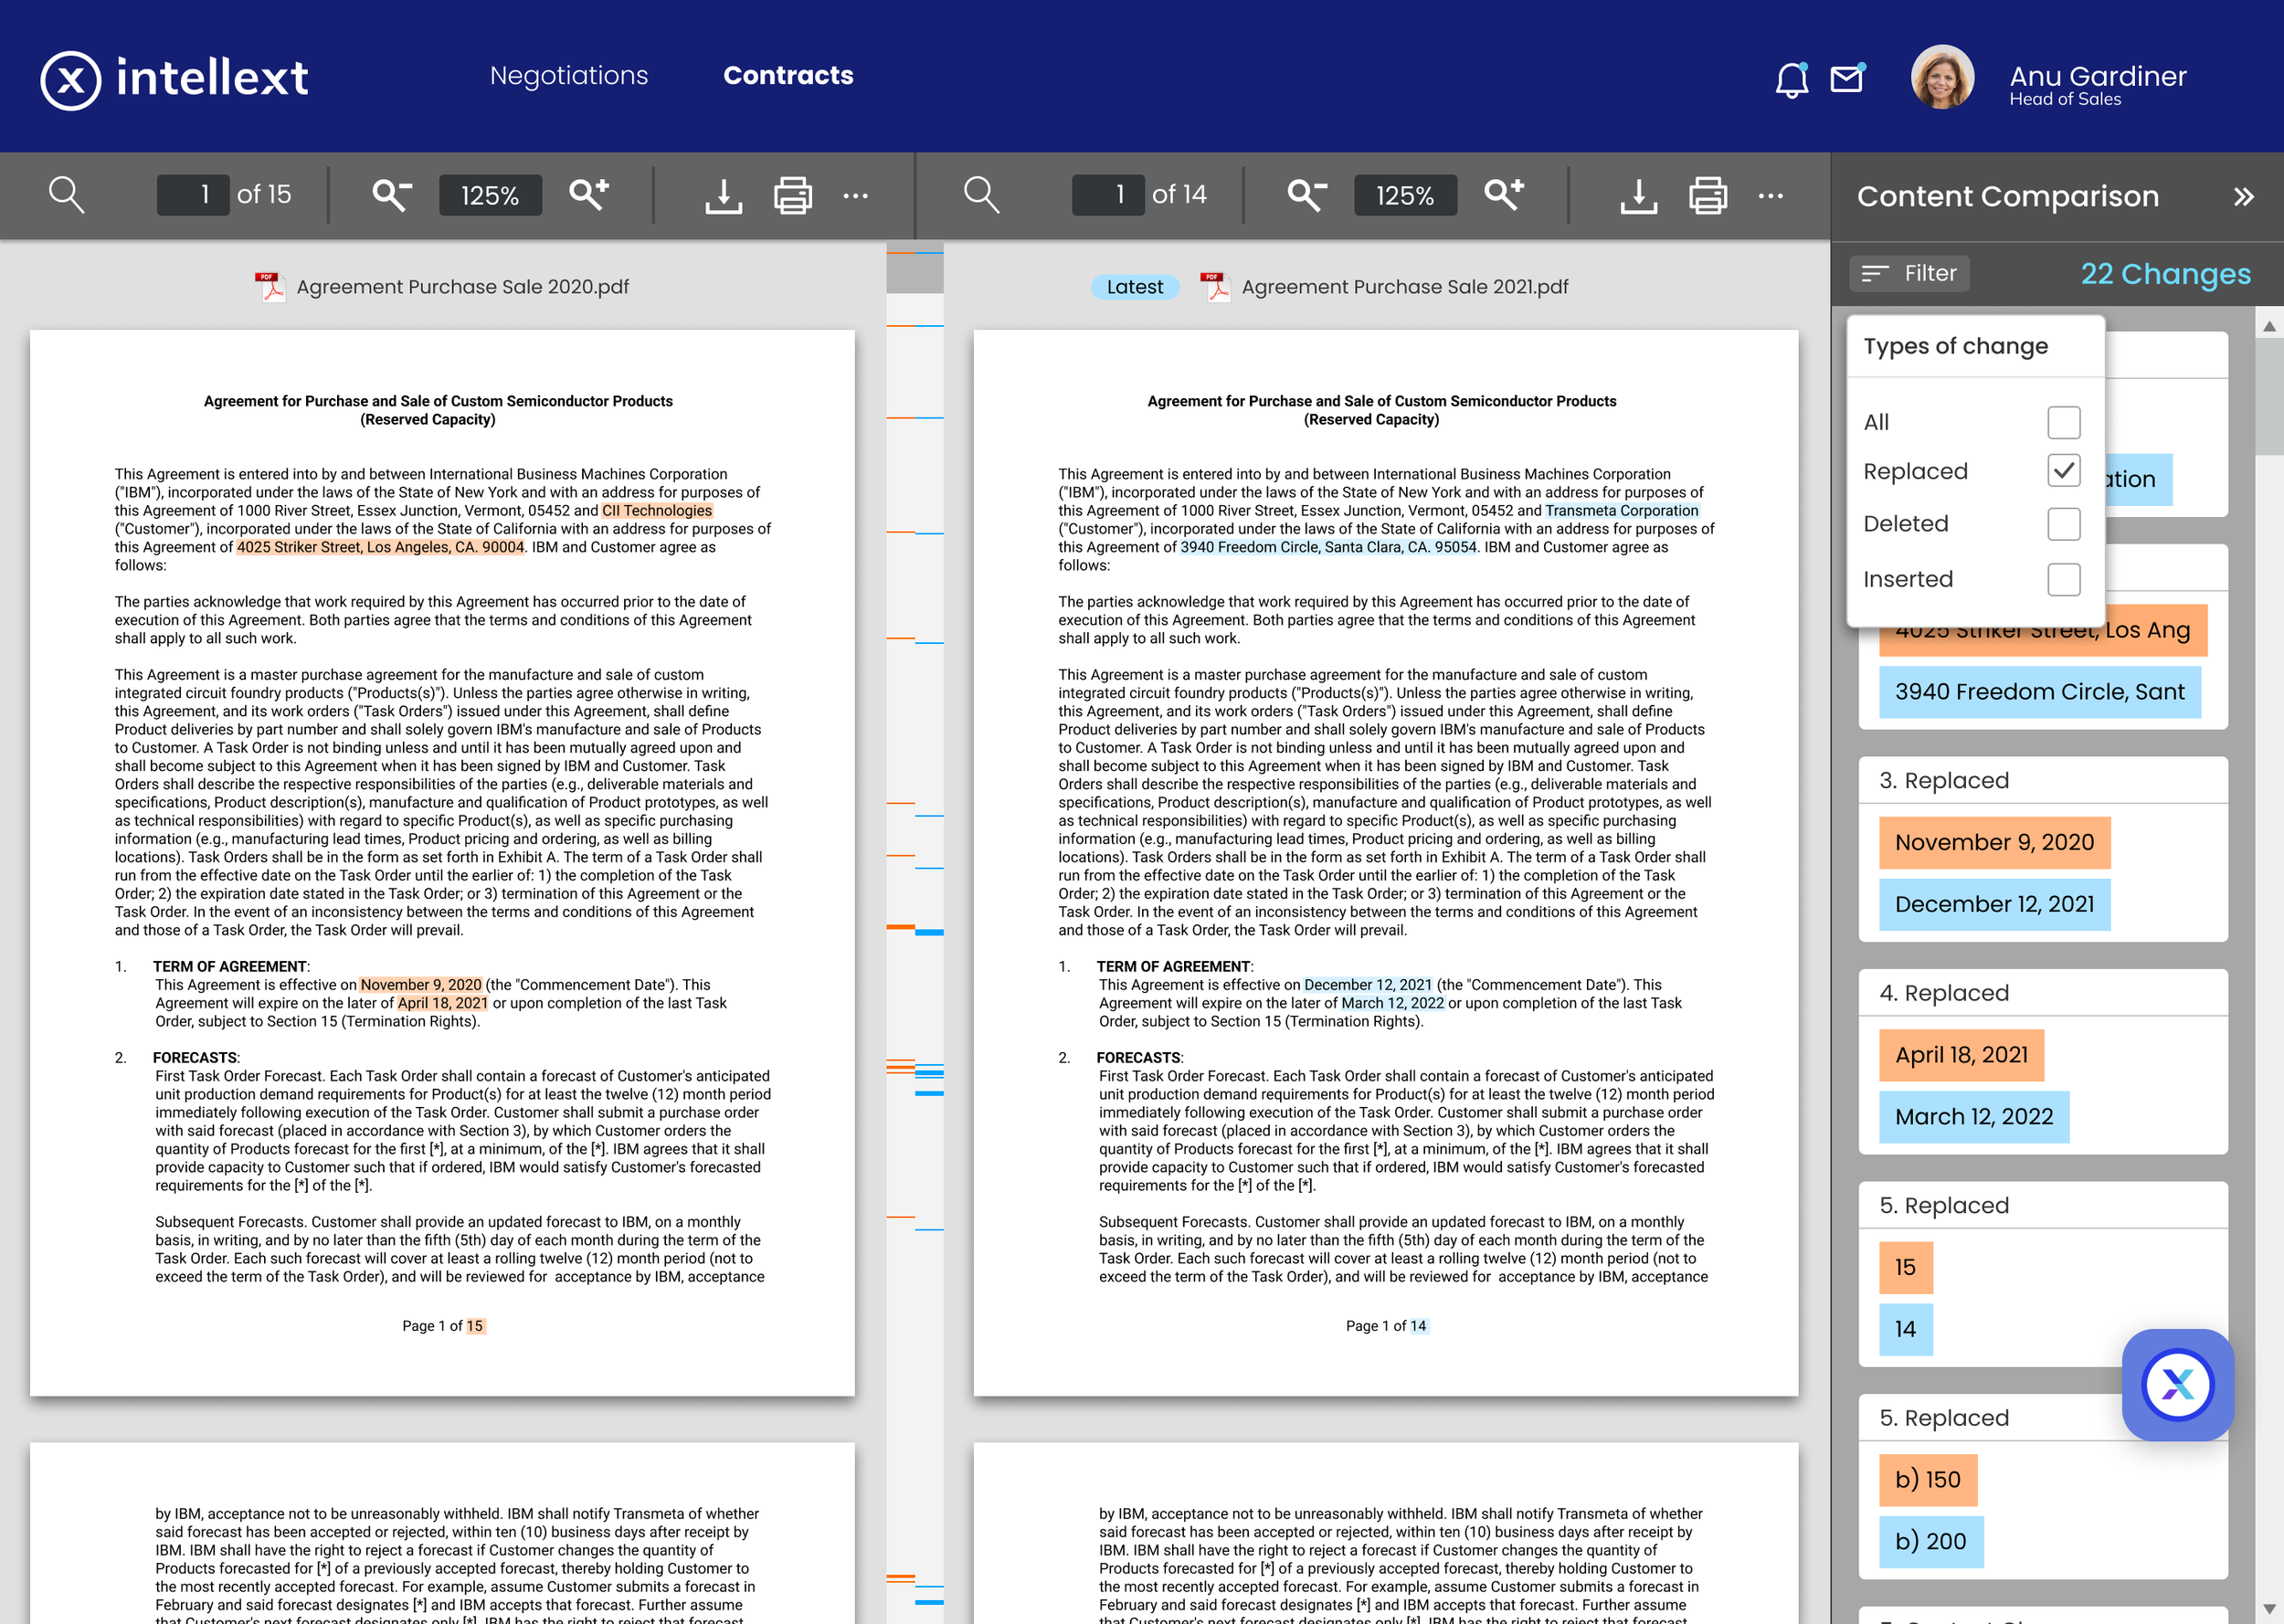The width and height of the screenshot is (2284, 1624).
Task: Search in the 2020 document viewer
Action: [66, 194]
